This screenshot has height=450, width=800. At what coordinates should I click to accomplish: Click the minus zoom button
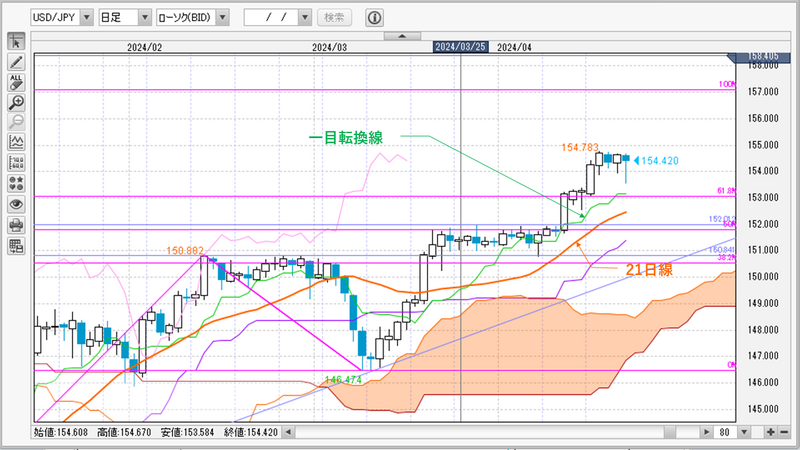[x=783, y=432]
